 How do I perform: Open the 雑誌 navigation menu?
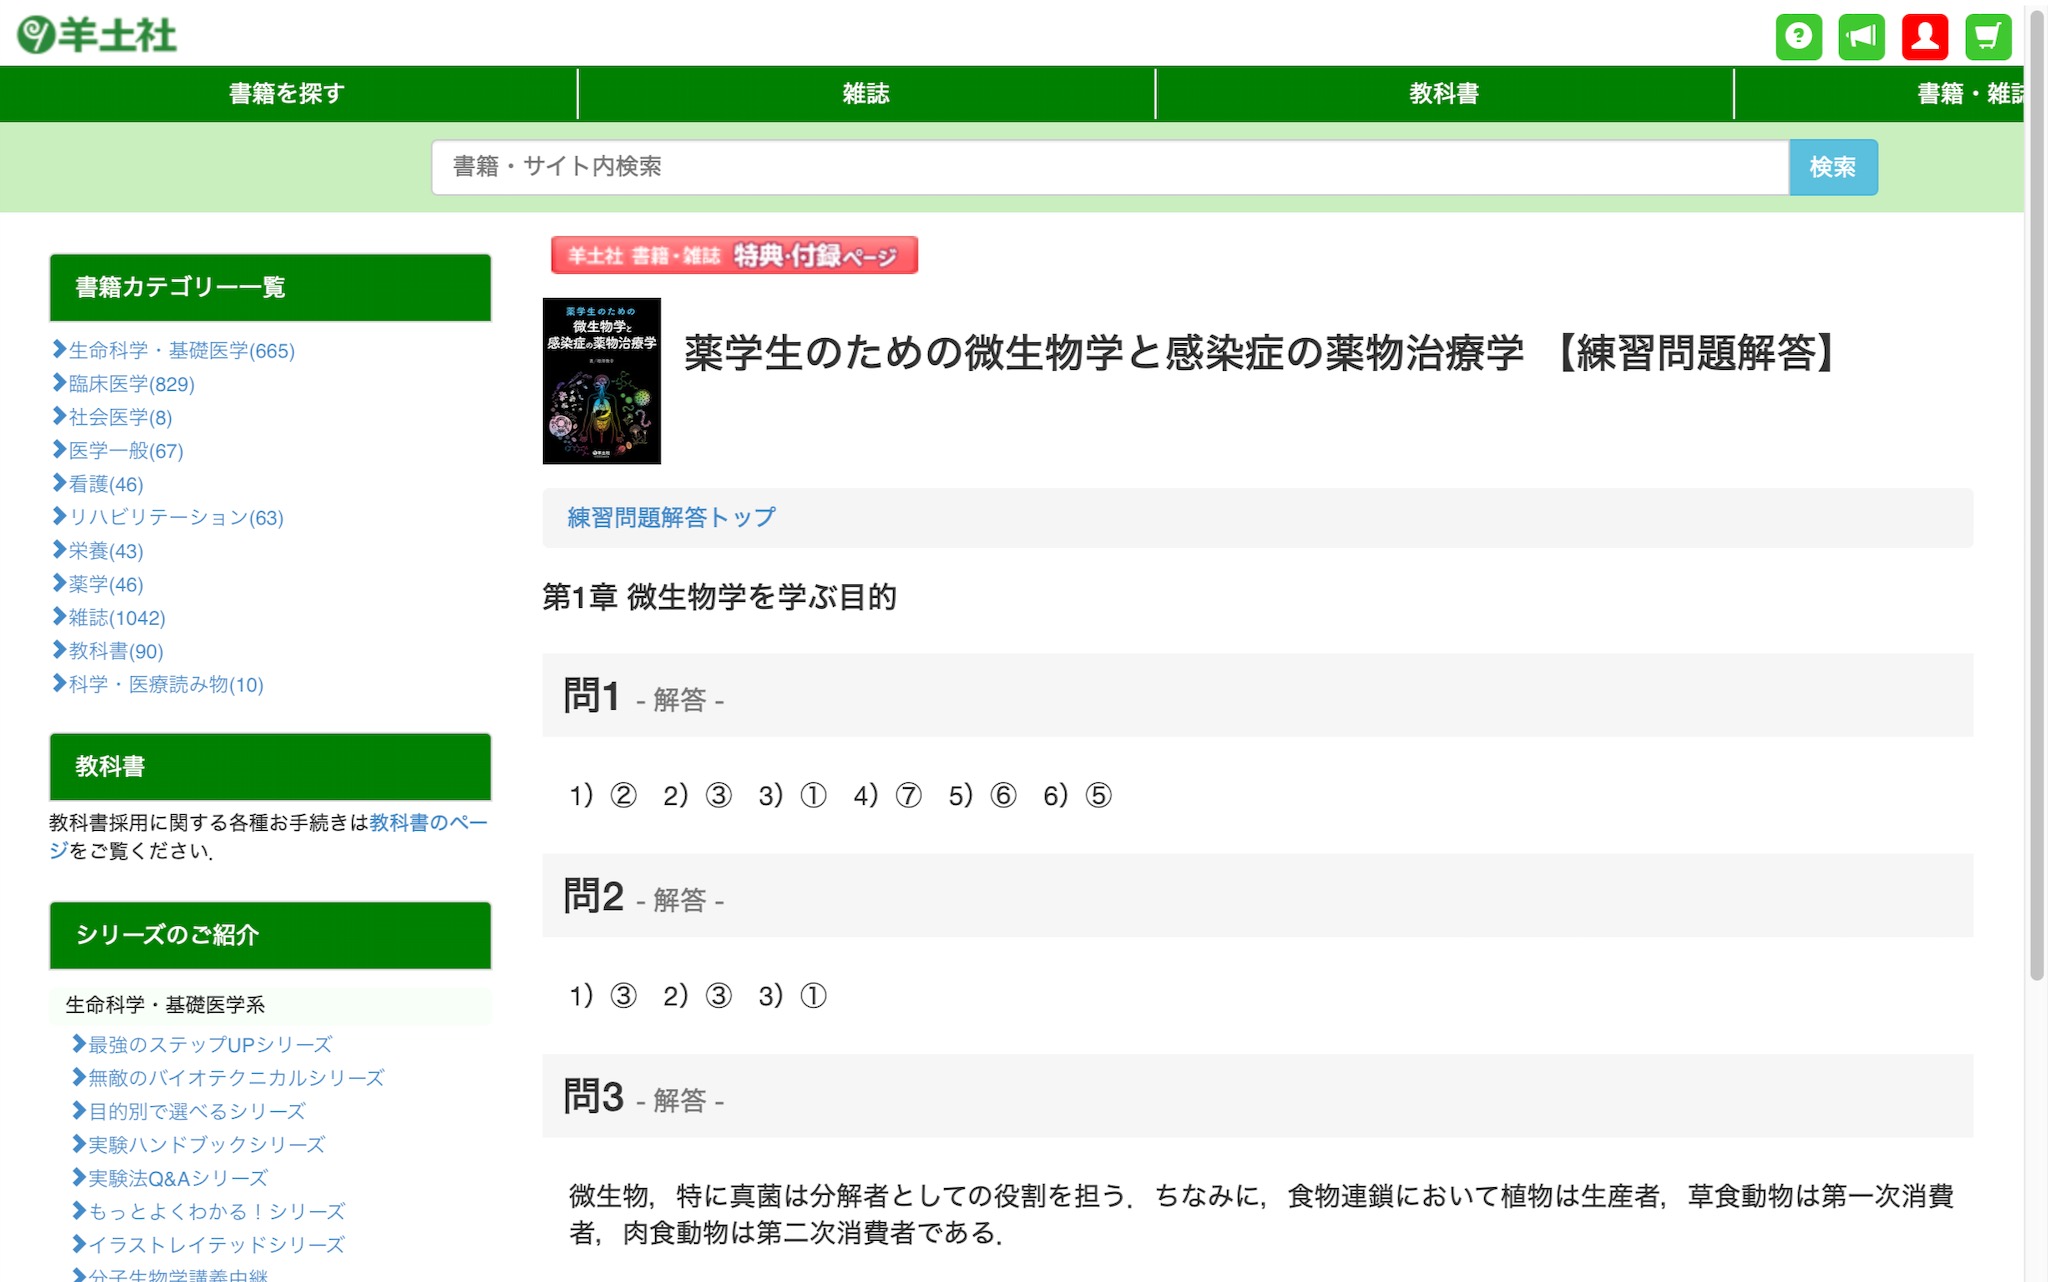click(865, 94)
